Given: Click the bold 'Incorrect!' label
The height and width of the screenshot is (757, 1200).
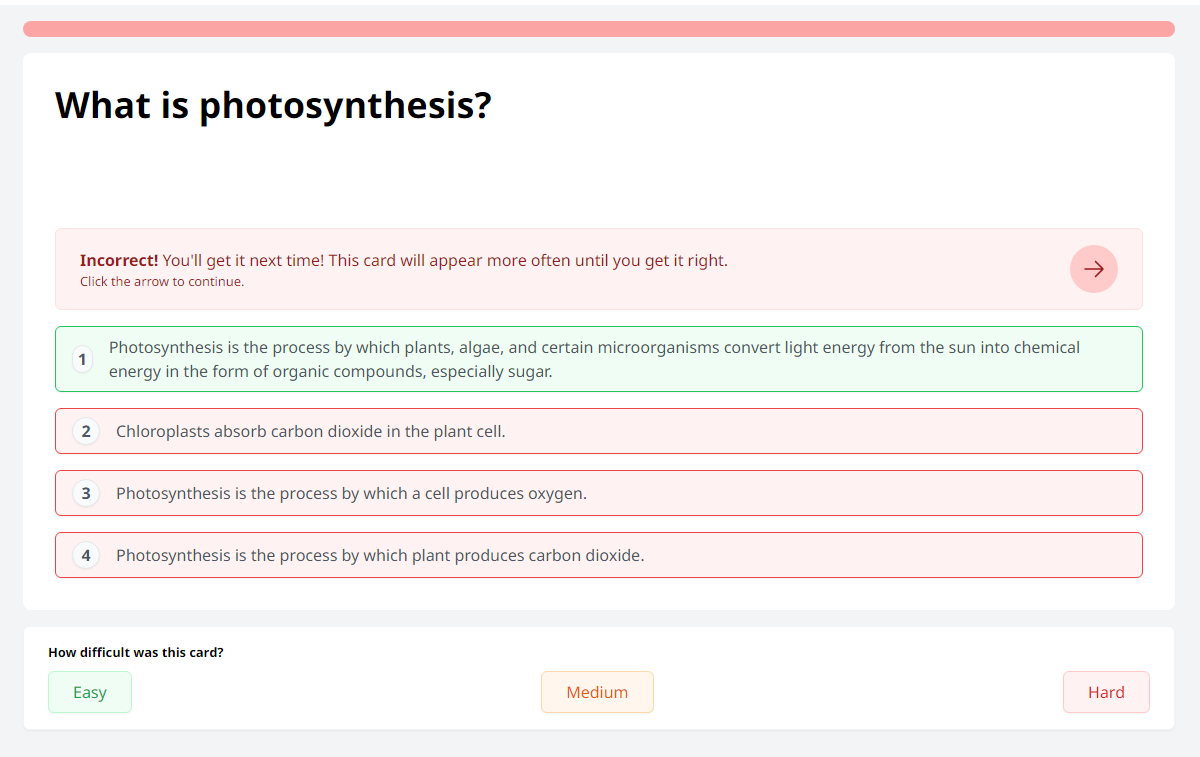Looking at the screenshot, I should tap(119, 260).
